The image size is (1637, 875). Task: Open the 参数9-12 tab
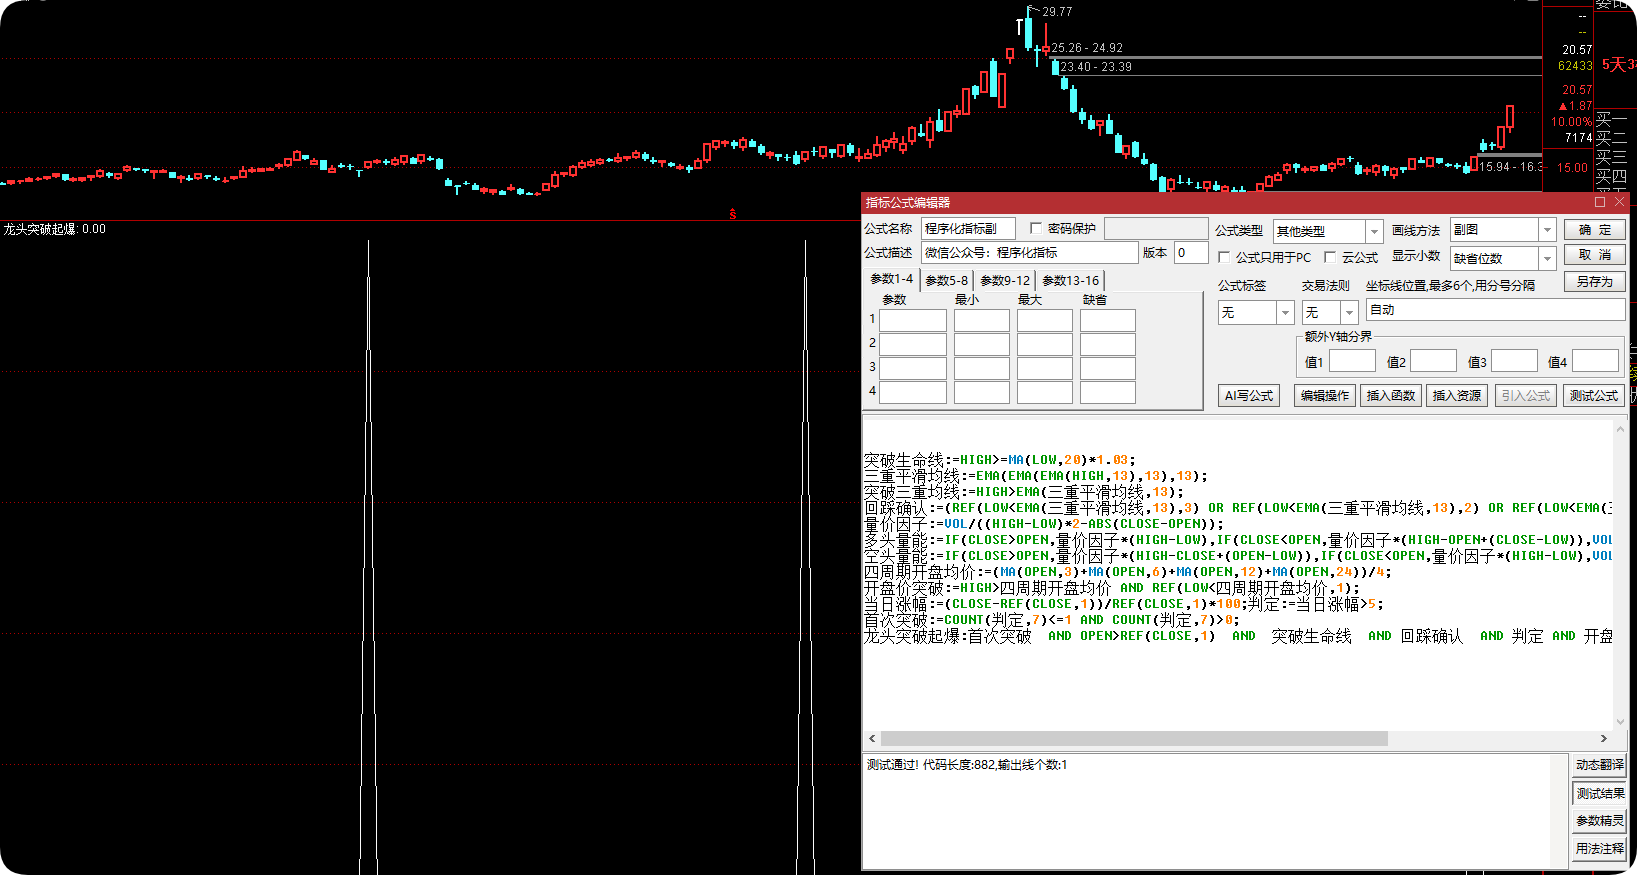(1005, 281)
